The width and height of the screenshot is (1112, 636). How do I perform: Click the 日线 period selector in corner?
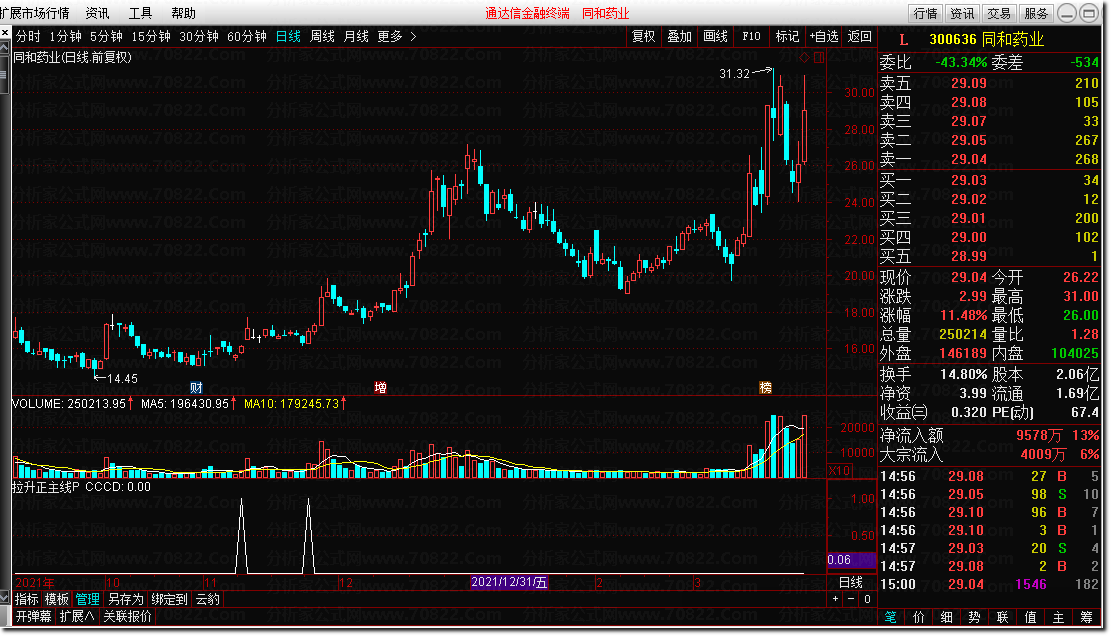pos(851,582)
